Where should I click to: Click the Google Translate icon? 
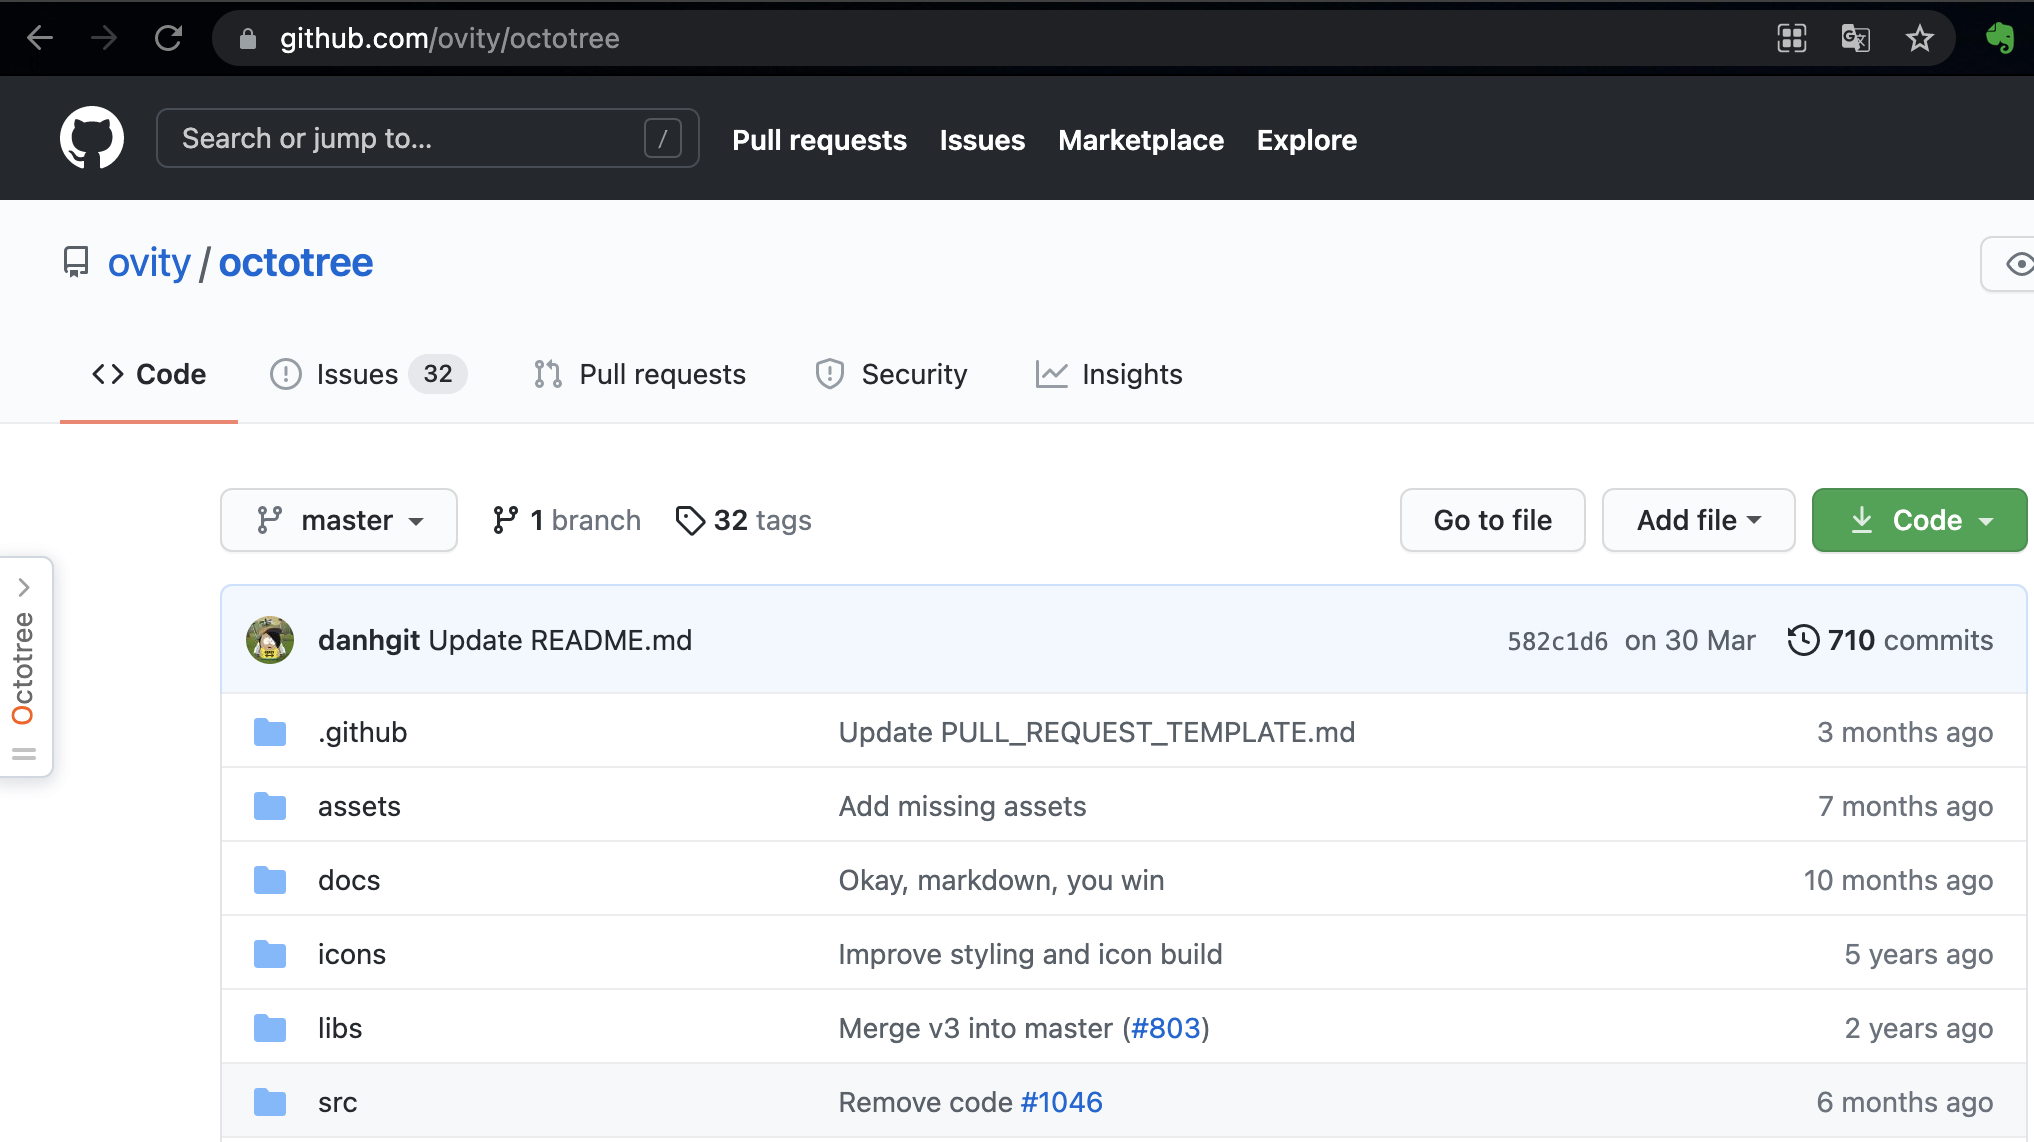click(x=1855, y=38)
